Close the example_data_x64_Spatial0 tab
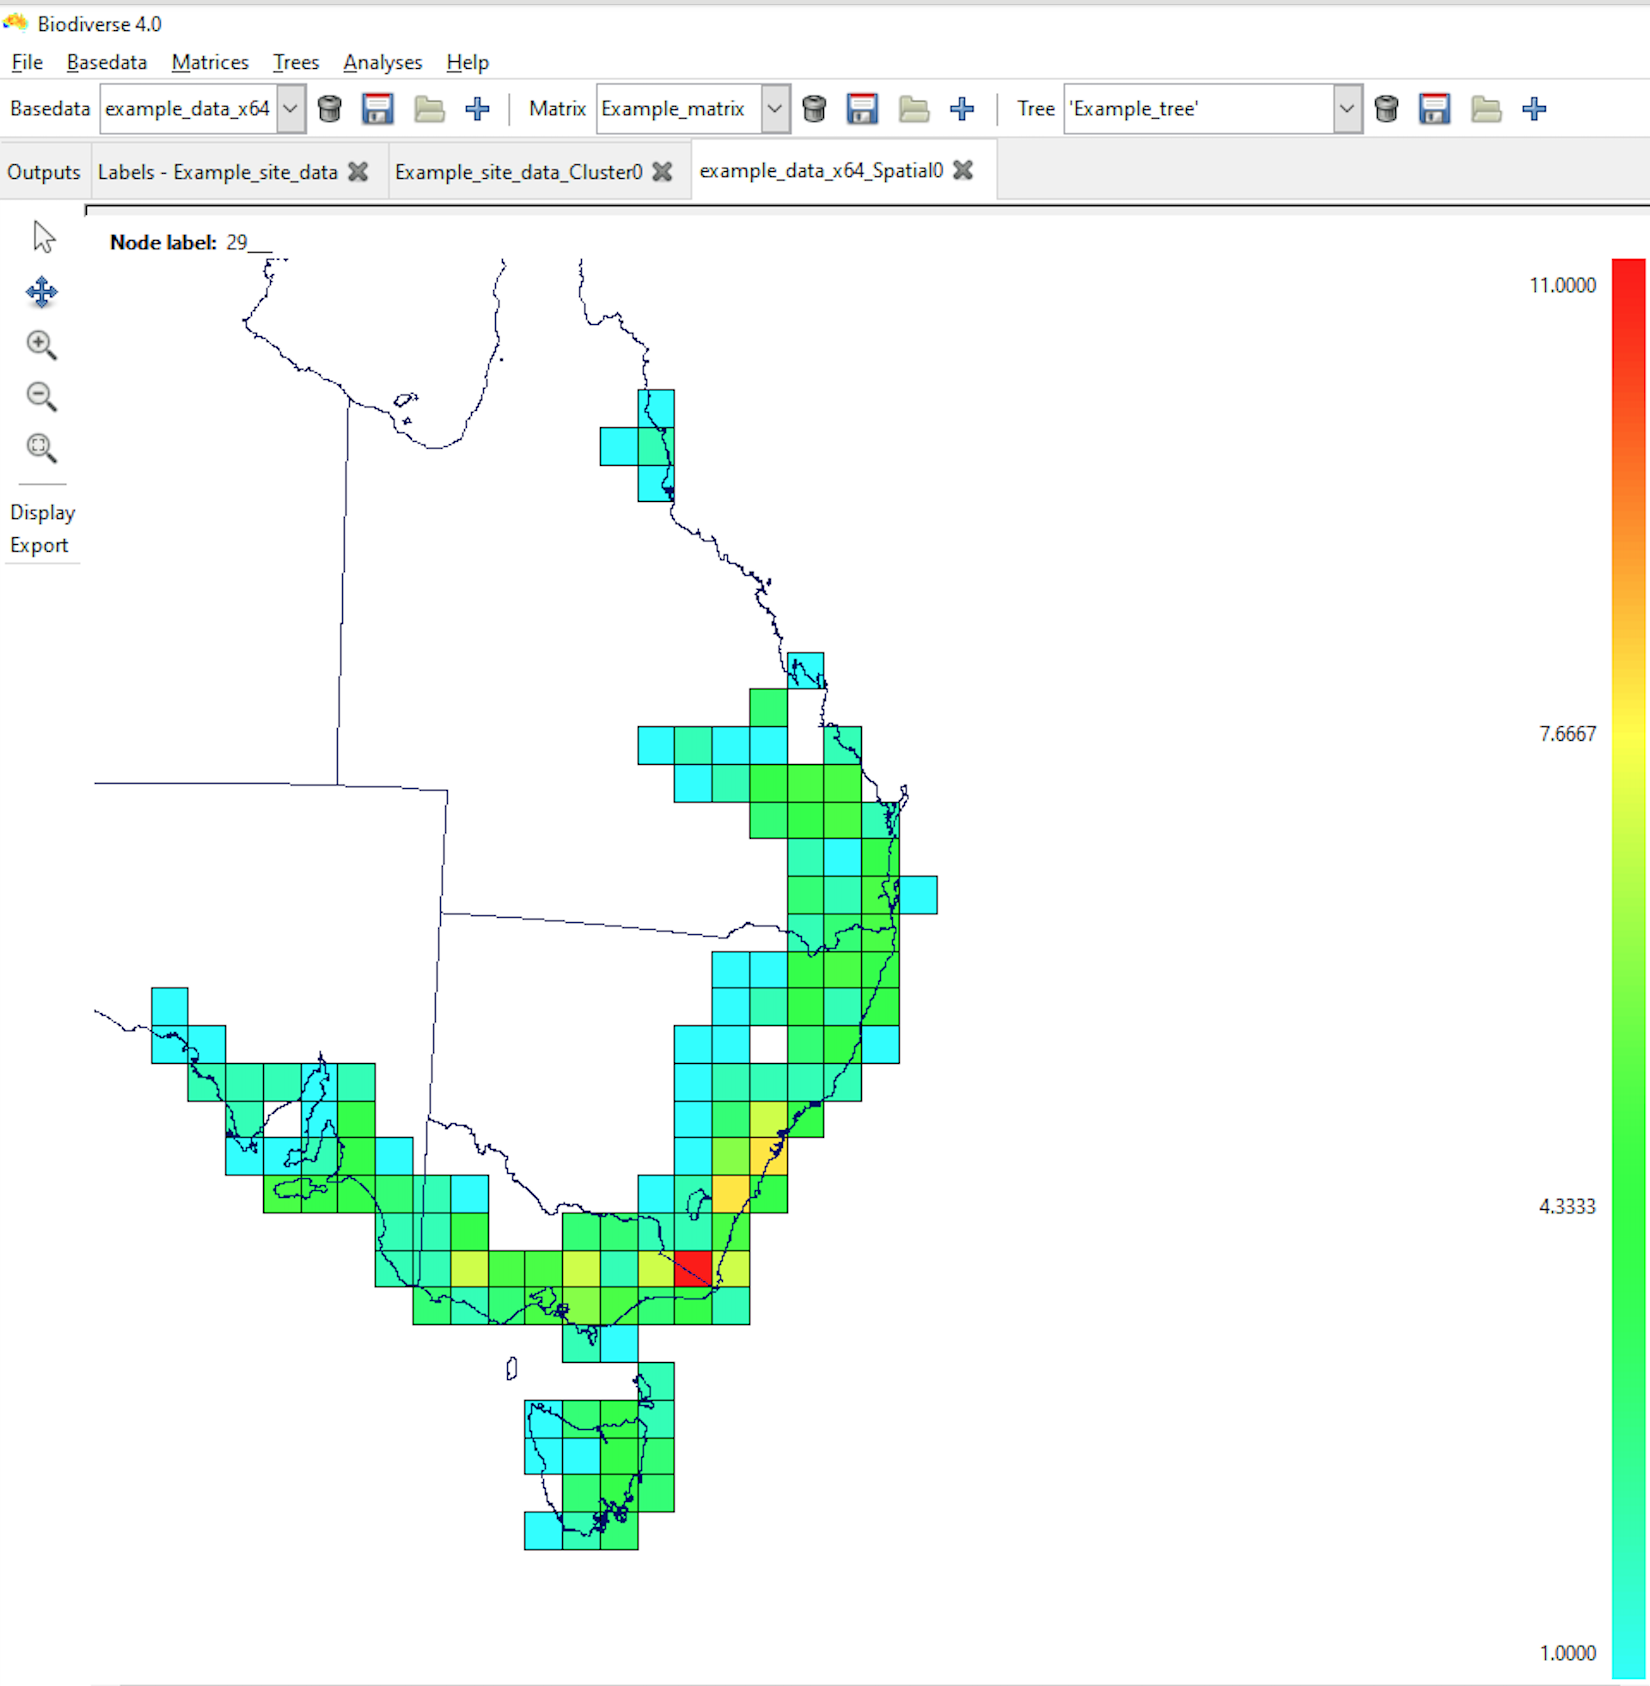This screenshot has width=1650, height=1686. (963, 170)
